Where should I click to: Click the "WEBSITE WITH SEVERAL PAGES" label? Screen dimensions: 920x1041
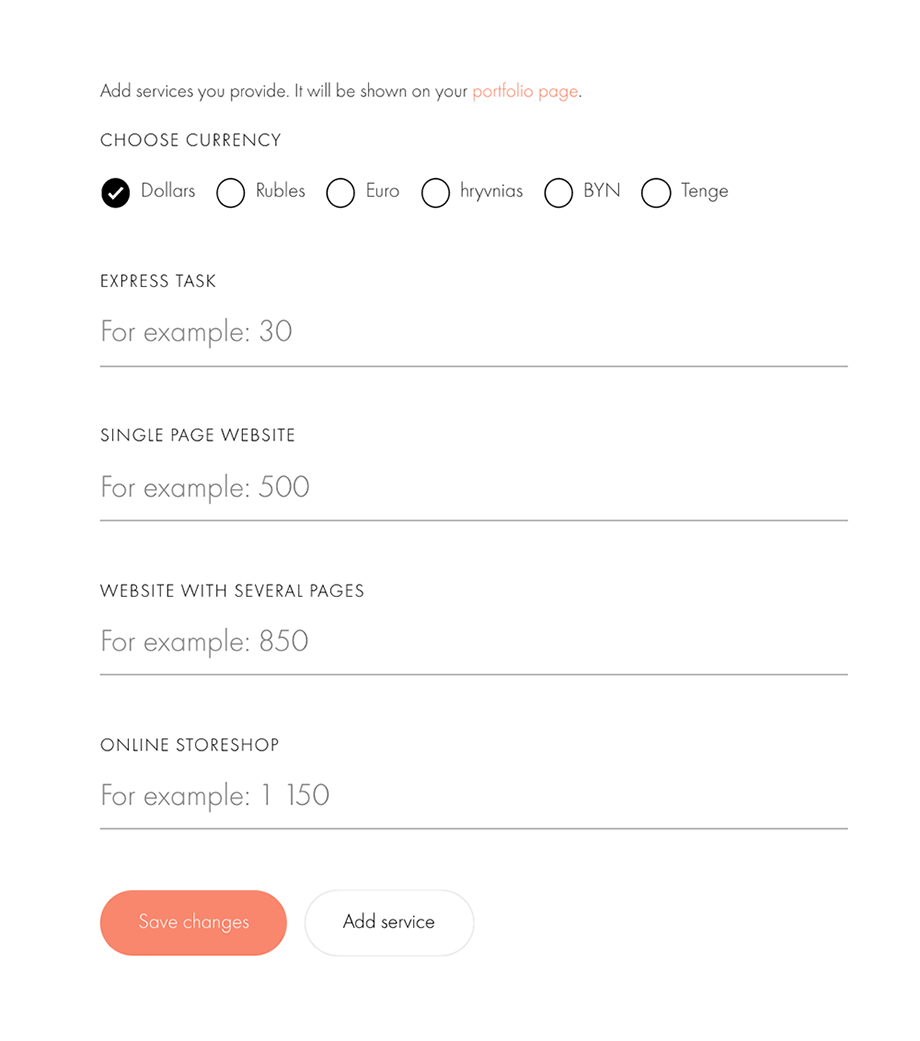232,590
